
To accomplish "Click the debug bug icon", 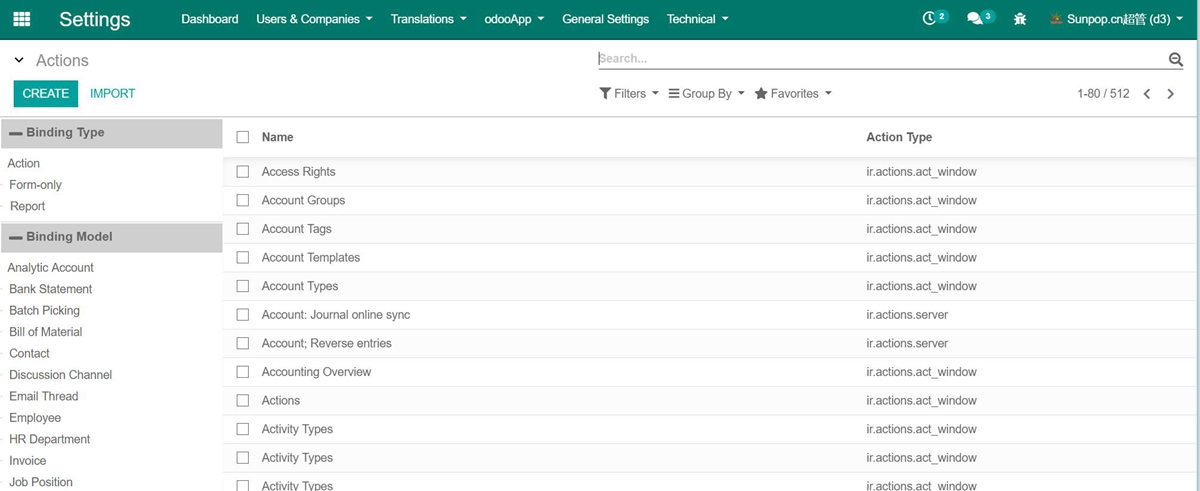I will 1020,19.
